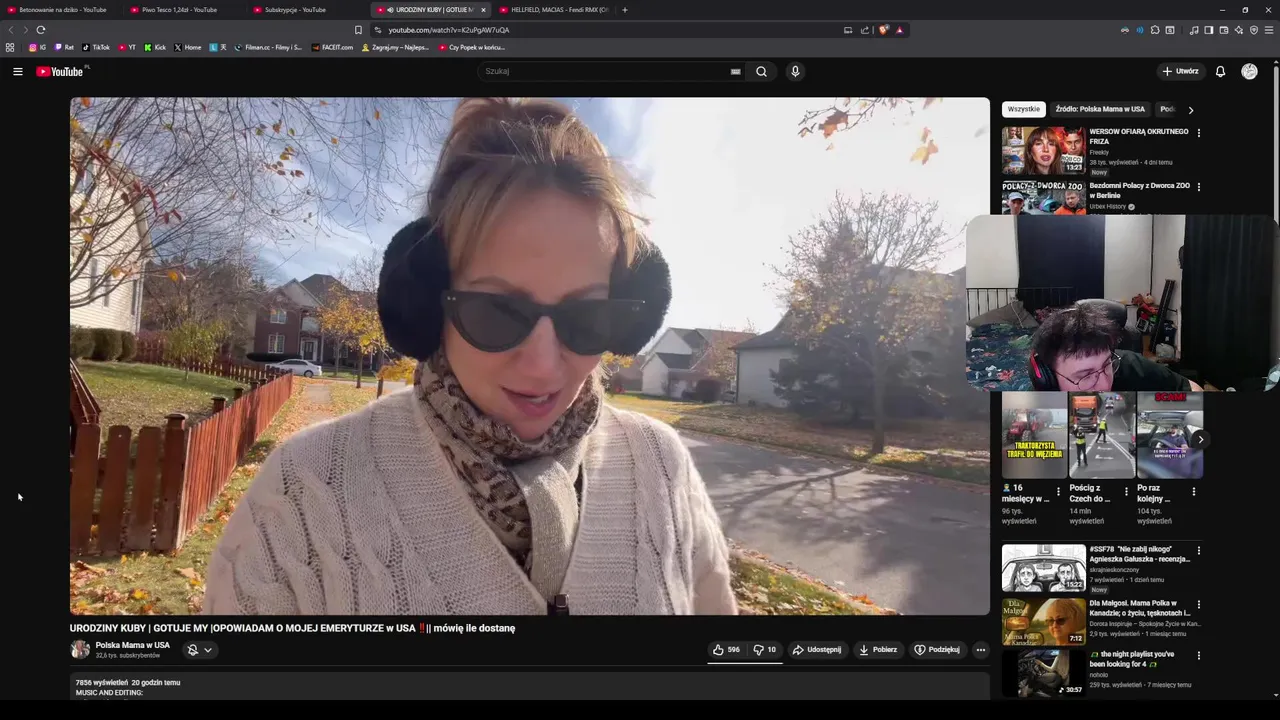1280x720 pixels.
Task: Share the video via Udostępnij
Action: (816, 649)
